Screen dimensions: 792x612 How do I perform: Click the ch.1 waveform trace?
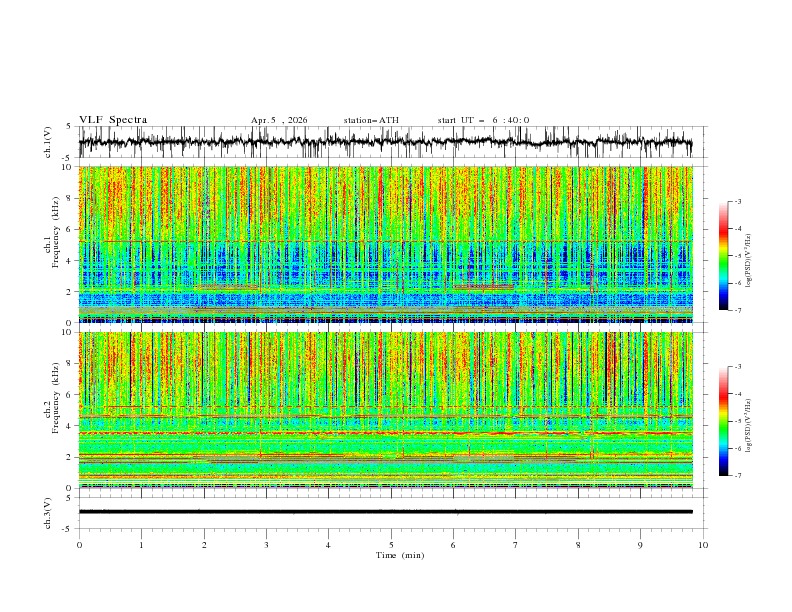coord(385,142)
